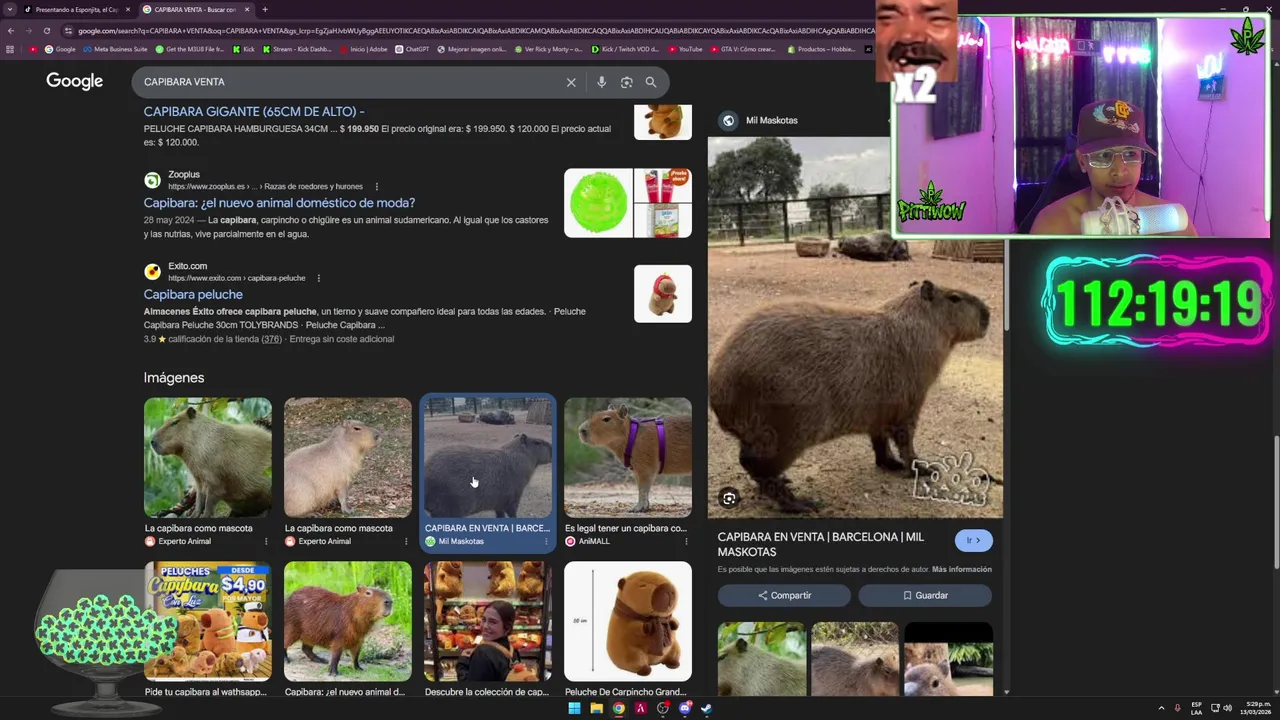Select first La capibara como mascota thumbnail

pos(208,457)
